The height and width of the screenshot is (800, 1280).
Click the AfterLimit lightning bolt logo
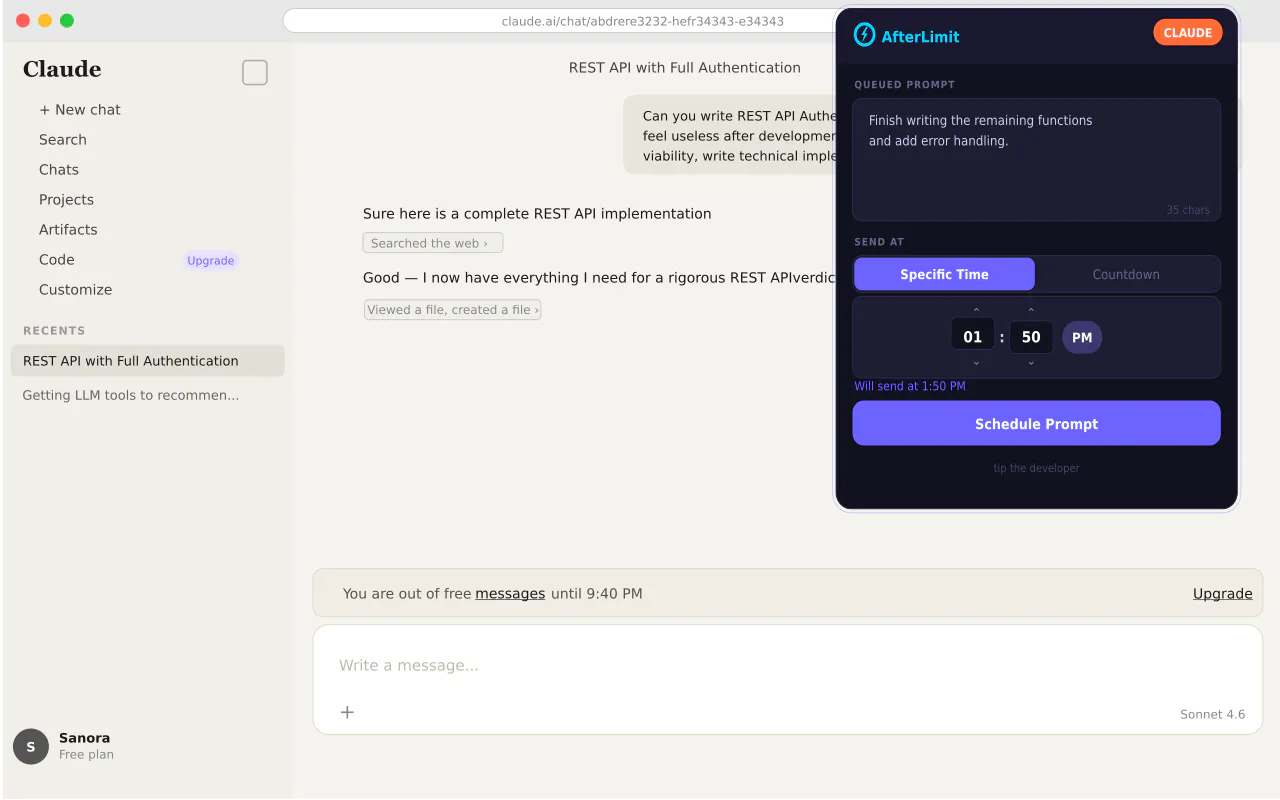(864, 35)
